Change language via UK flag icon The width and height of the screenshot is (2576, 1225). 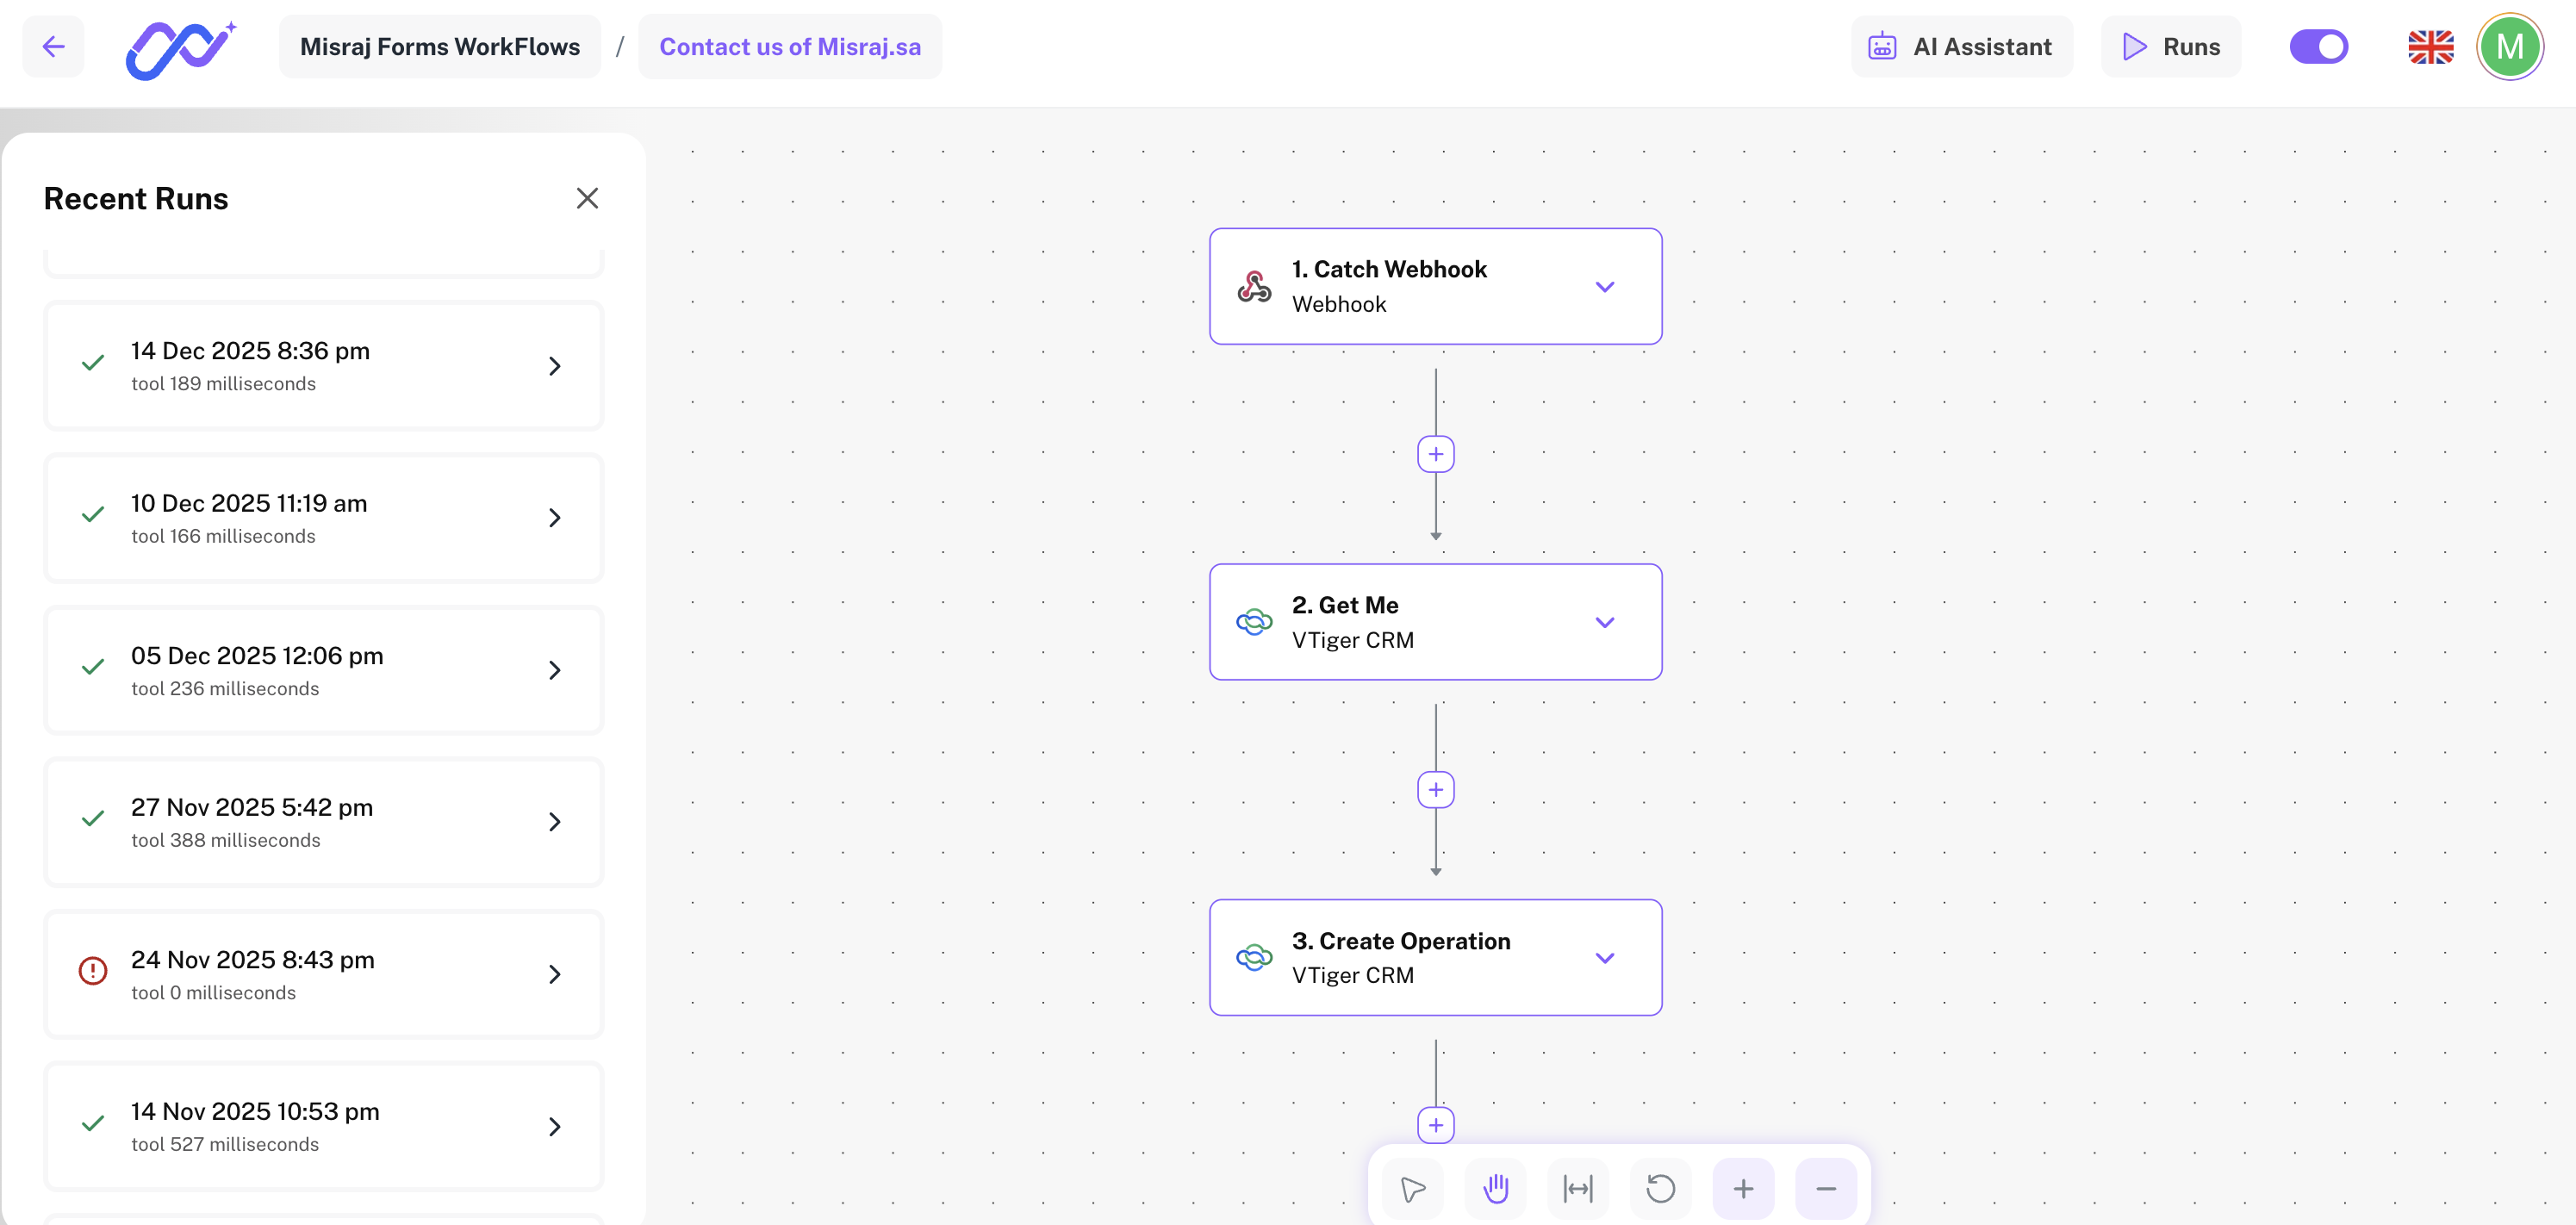point(2431,46)
